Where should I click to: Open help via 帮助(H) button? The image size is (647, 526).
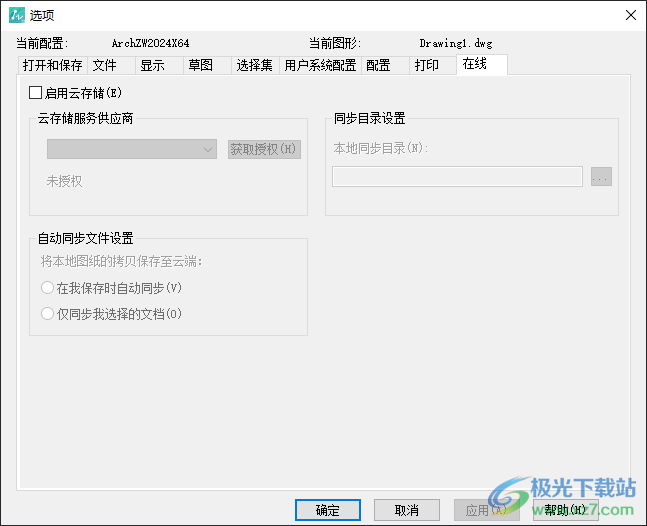565,510
